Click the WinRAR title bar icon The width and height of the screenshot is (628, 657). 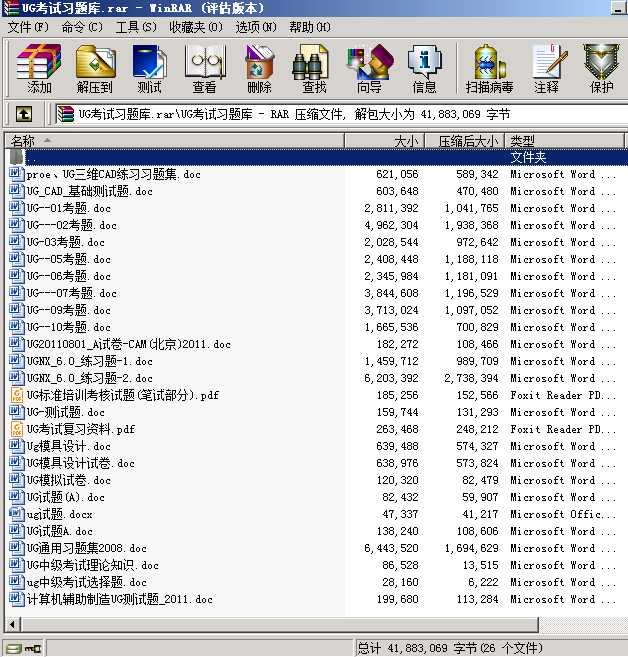[11, 8]
